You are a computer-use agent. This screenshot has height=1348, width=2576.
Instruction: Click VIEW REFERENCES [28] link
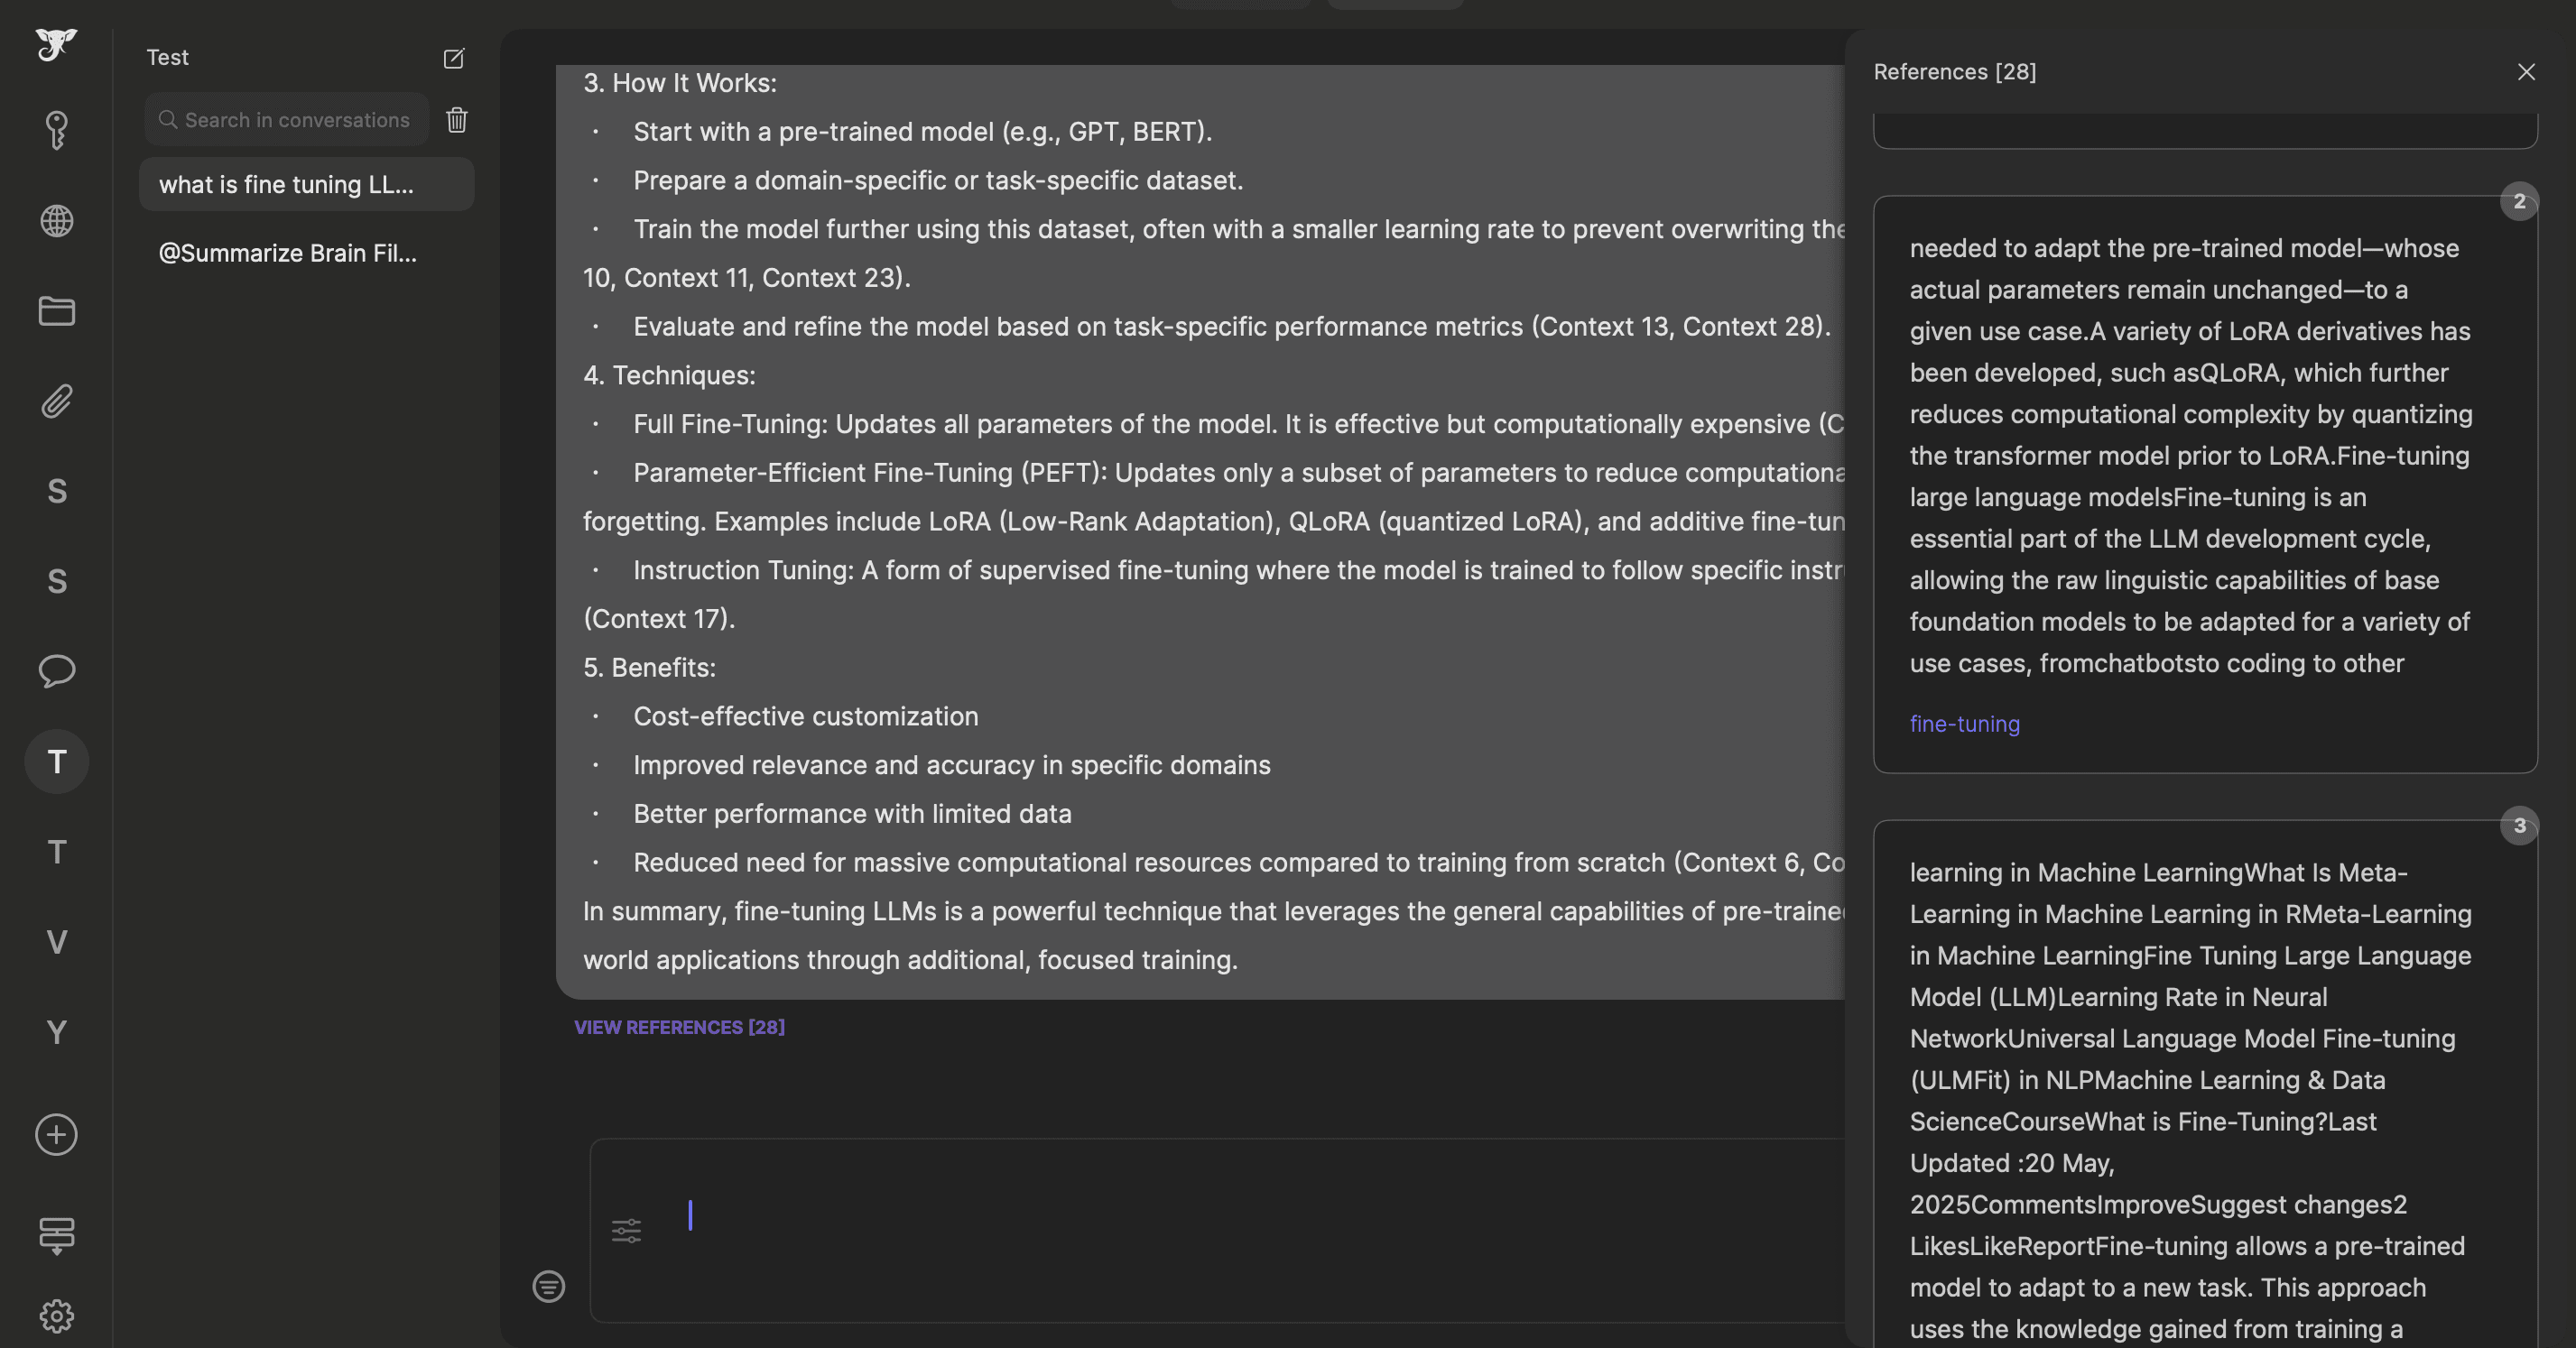click(679, 1027)
